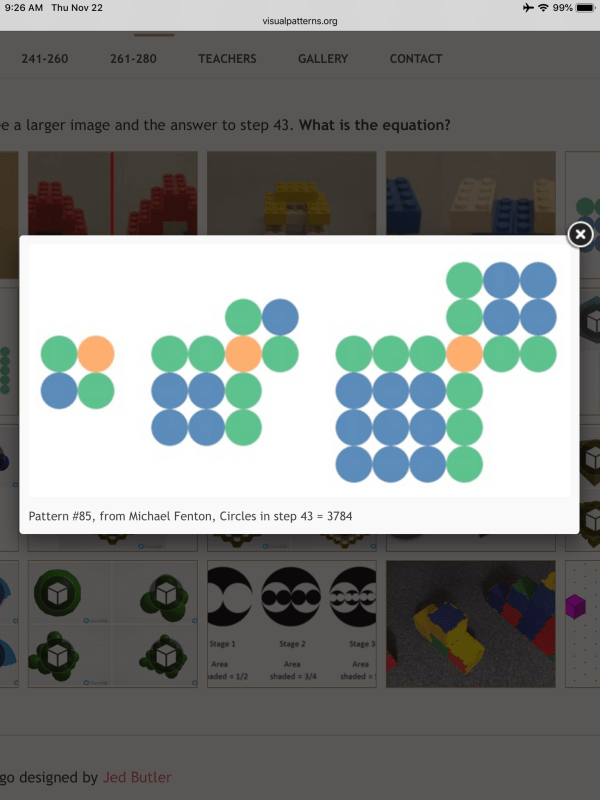Open the blue and white Lego thumbnail
Viewport: 600px width, 800px height.
(x=470, y=193)
